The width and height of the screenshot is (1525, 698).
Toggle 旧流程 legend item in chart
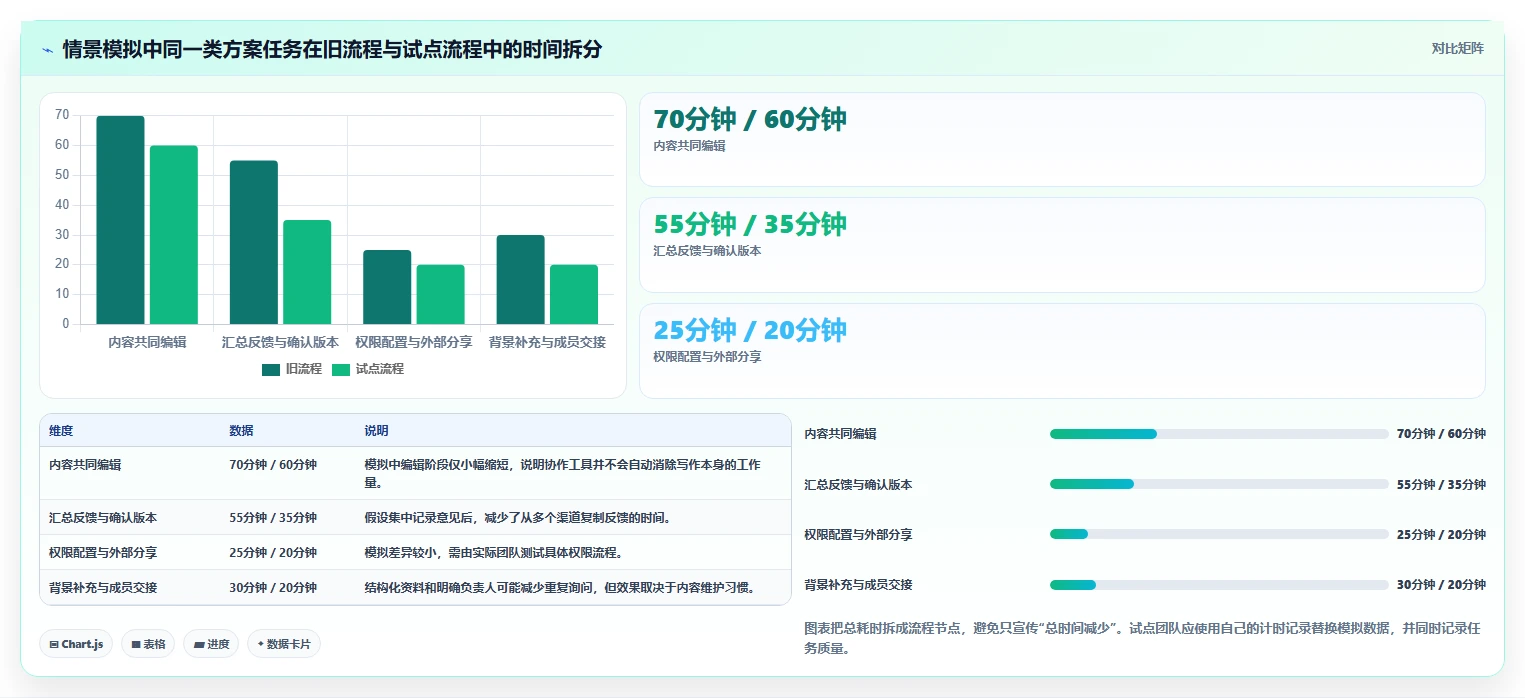pyautogui.click(x=292, y=369)
